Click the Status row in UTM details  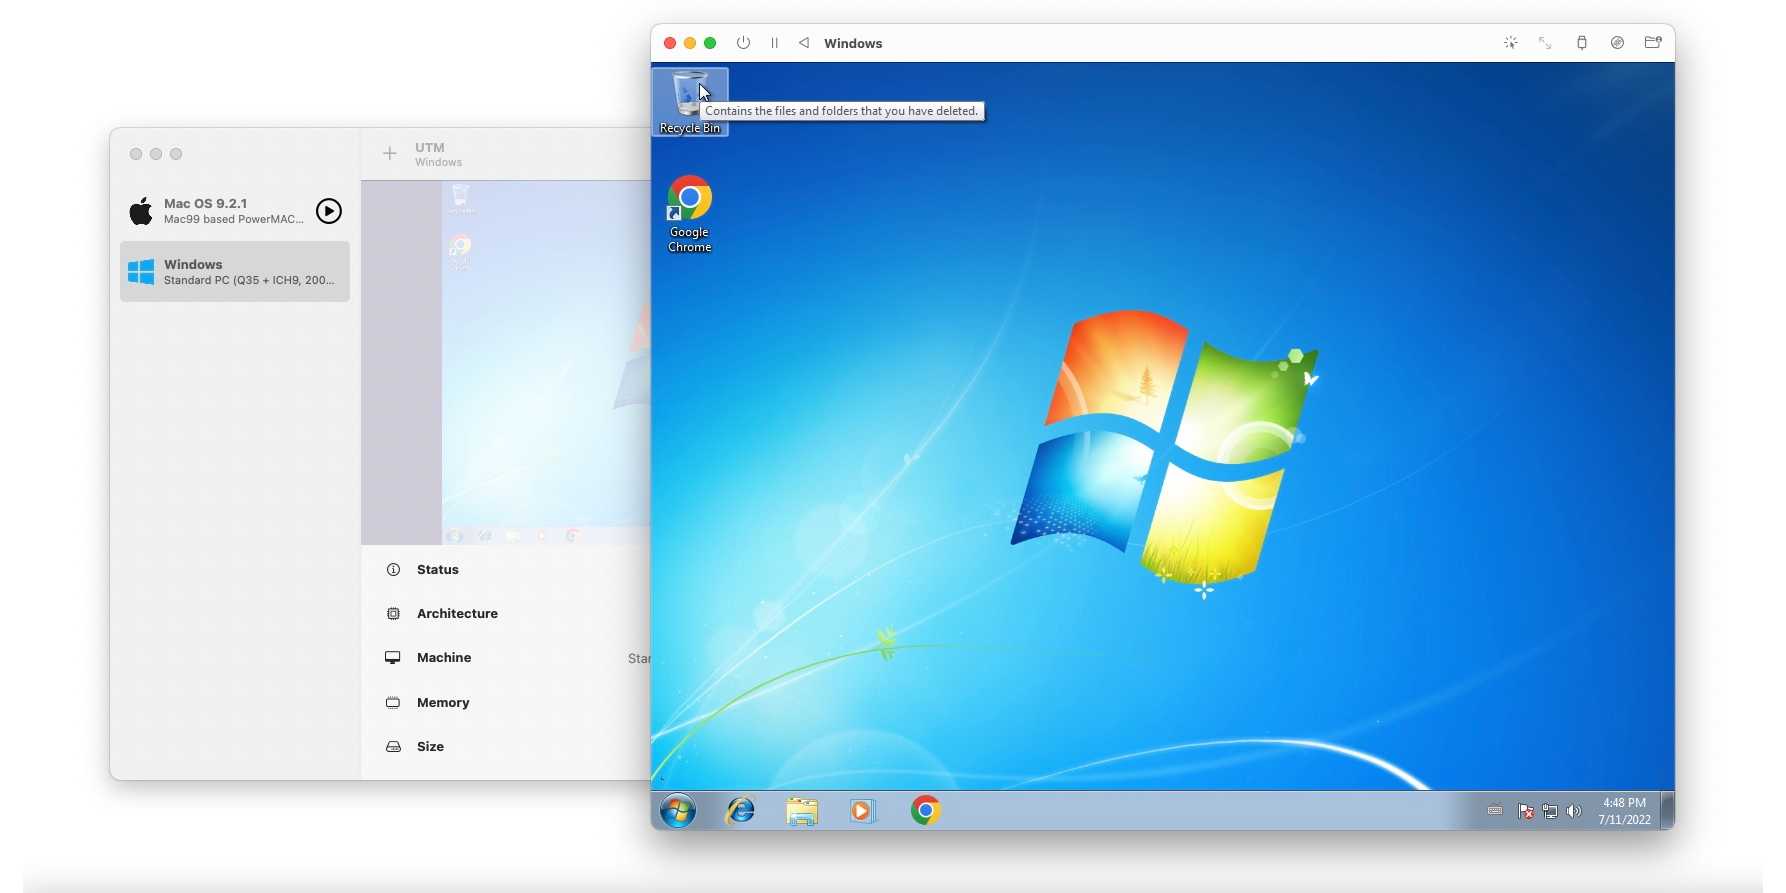coord(506,569)
